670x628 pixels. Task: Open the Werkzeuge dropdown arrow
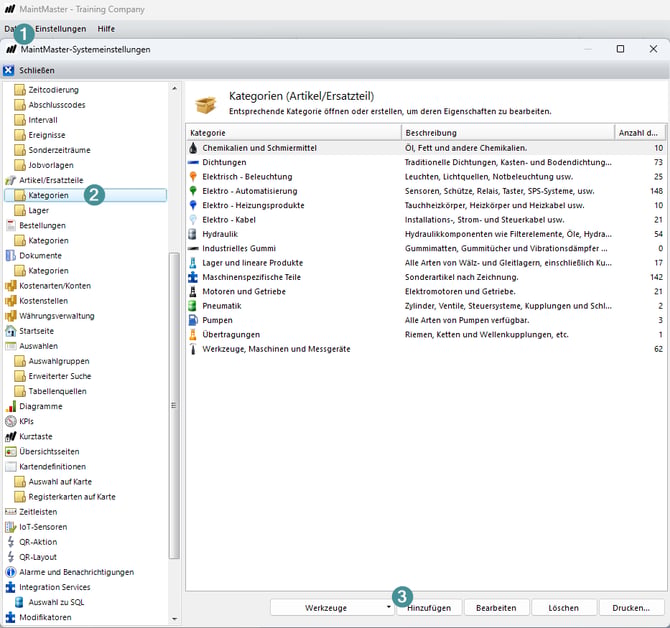[388, 607]
